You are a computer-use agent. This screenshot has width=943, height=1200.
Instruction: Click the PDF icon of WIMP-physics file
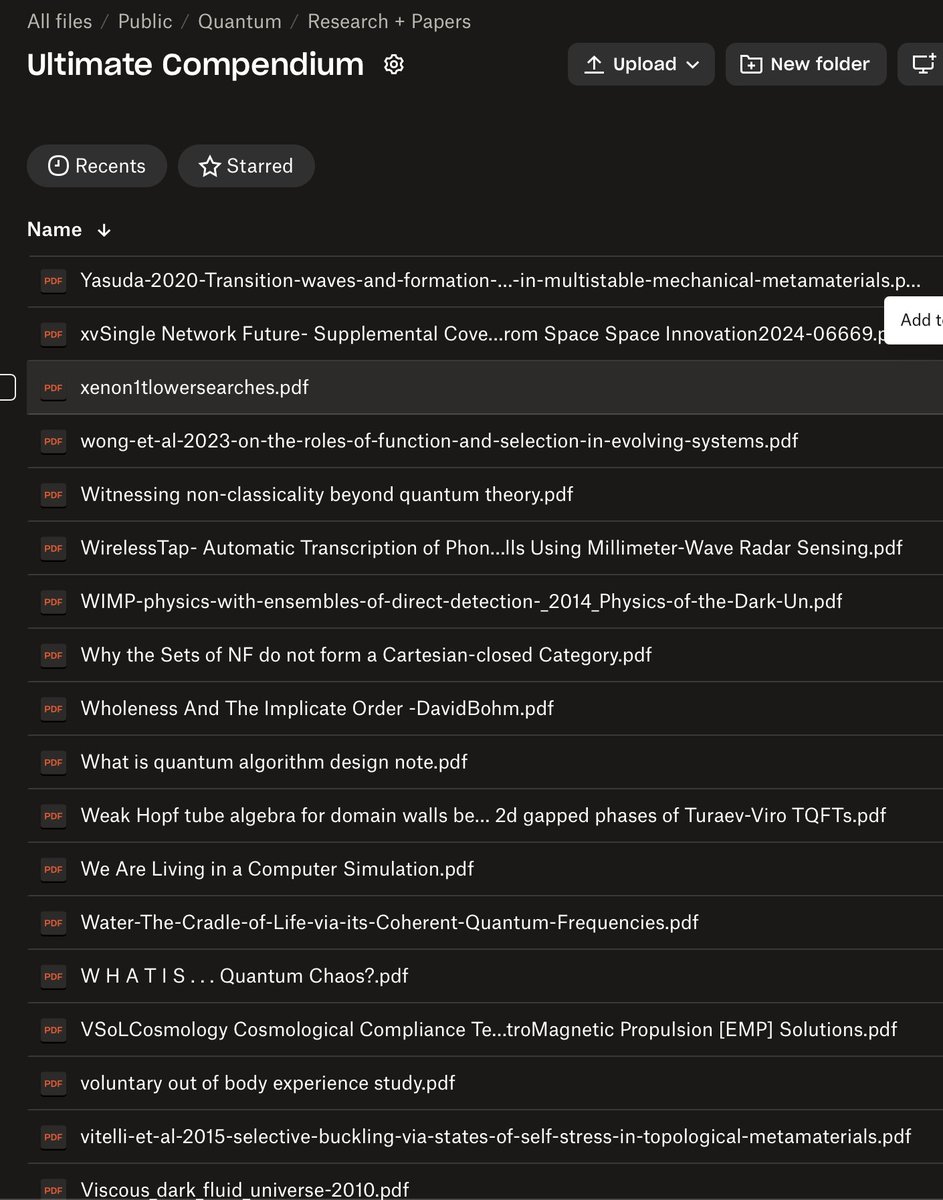pyautogui.click(x=53, y=601)
